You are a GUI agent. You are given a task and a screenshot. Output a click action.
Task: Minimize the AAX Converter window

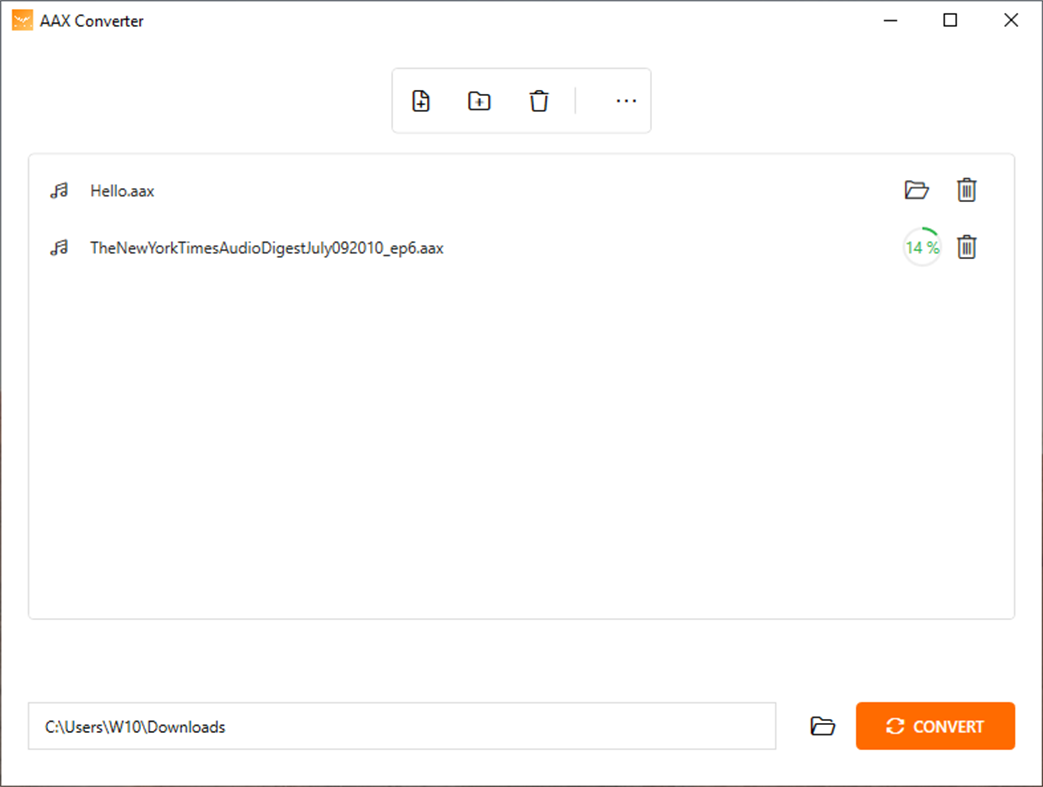tap(889, 20)
